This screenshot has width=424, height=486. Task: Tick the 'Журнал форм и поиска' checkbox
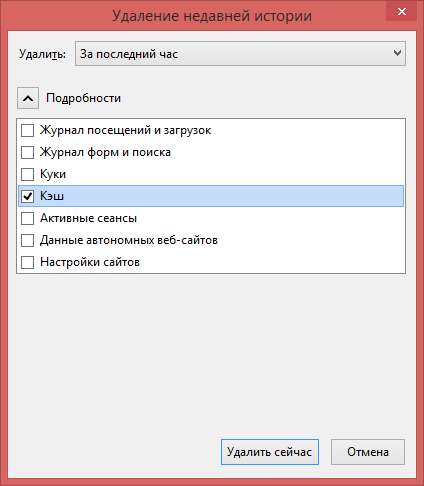pyautogui.click(x=27, y=152)
